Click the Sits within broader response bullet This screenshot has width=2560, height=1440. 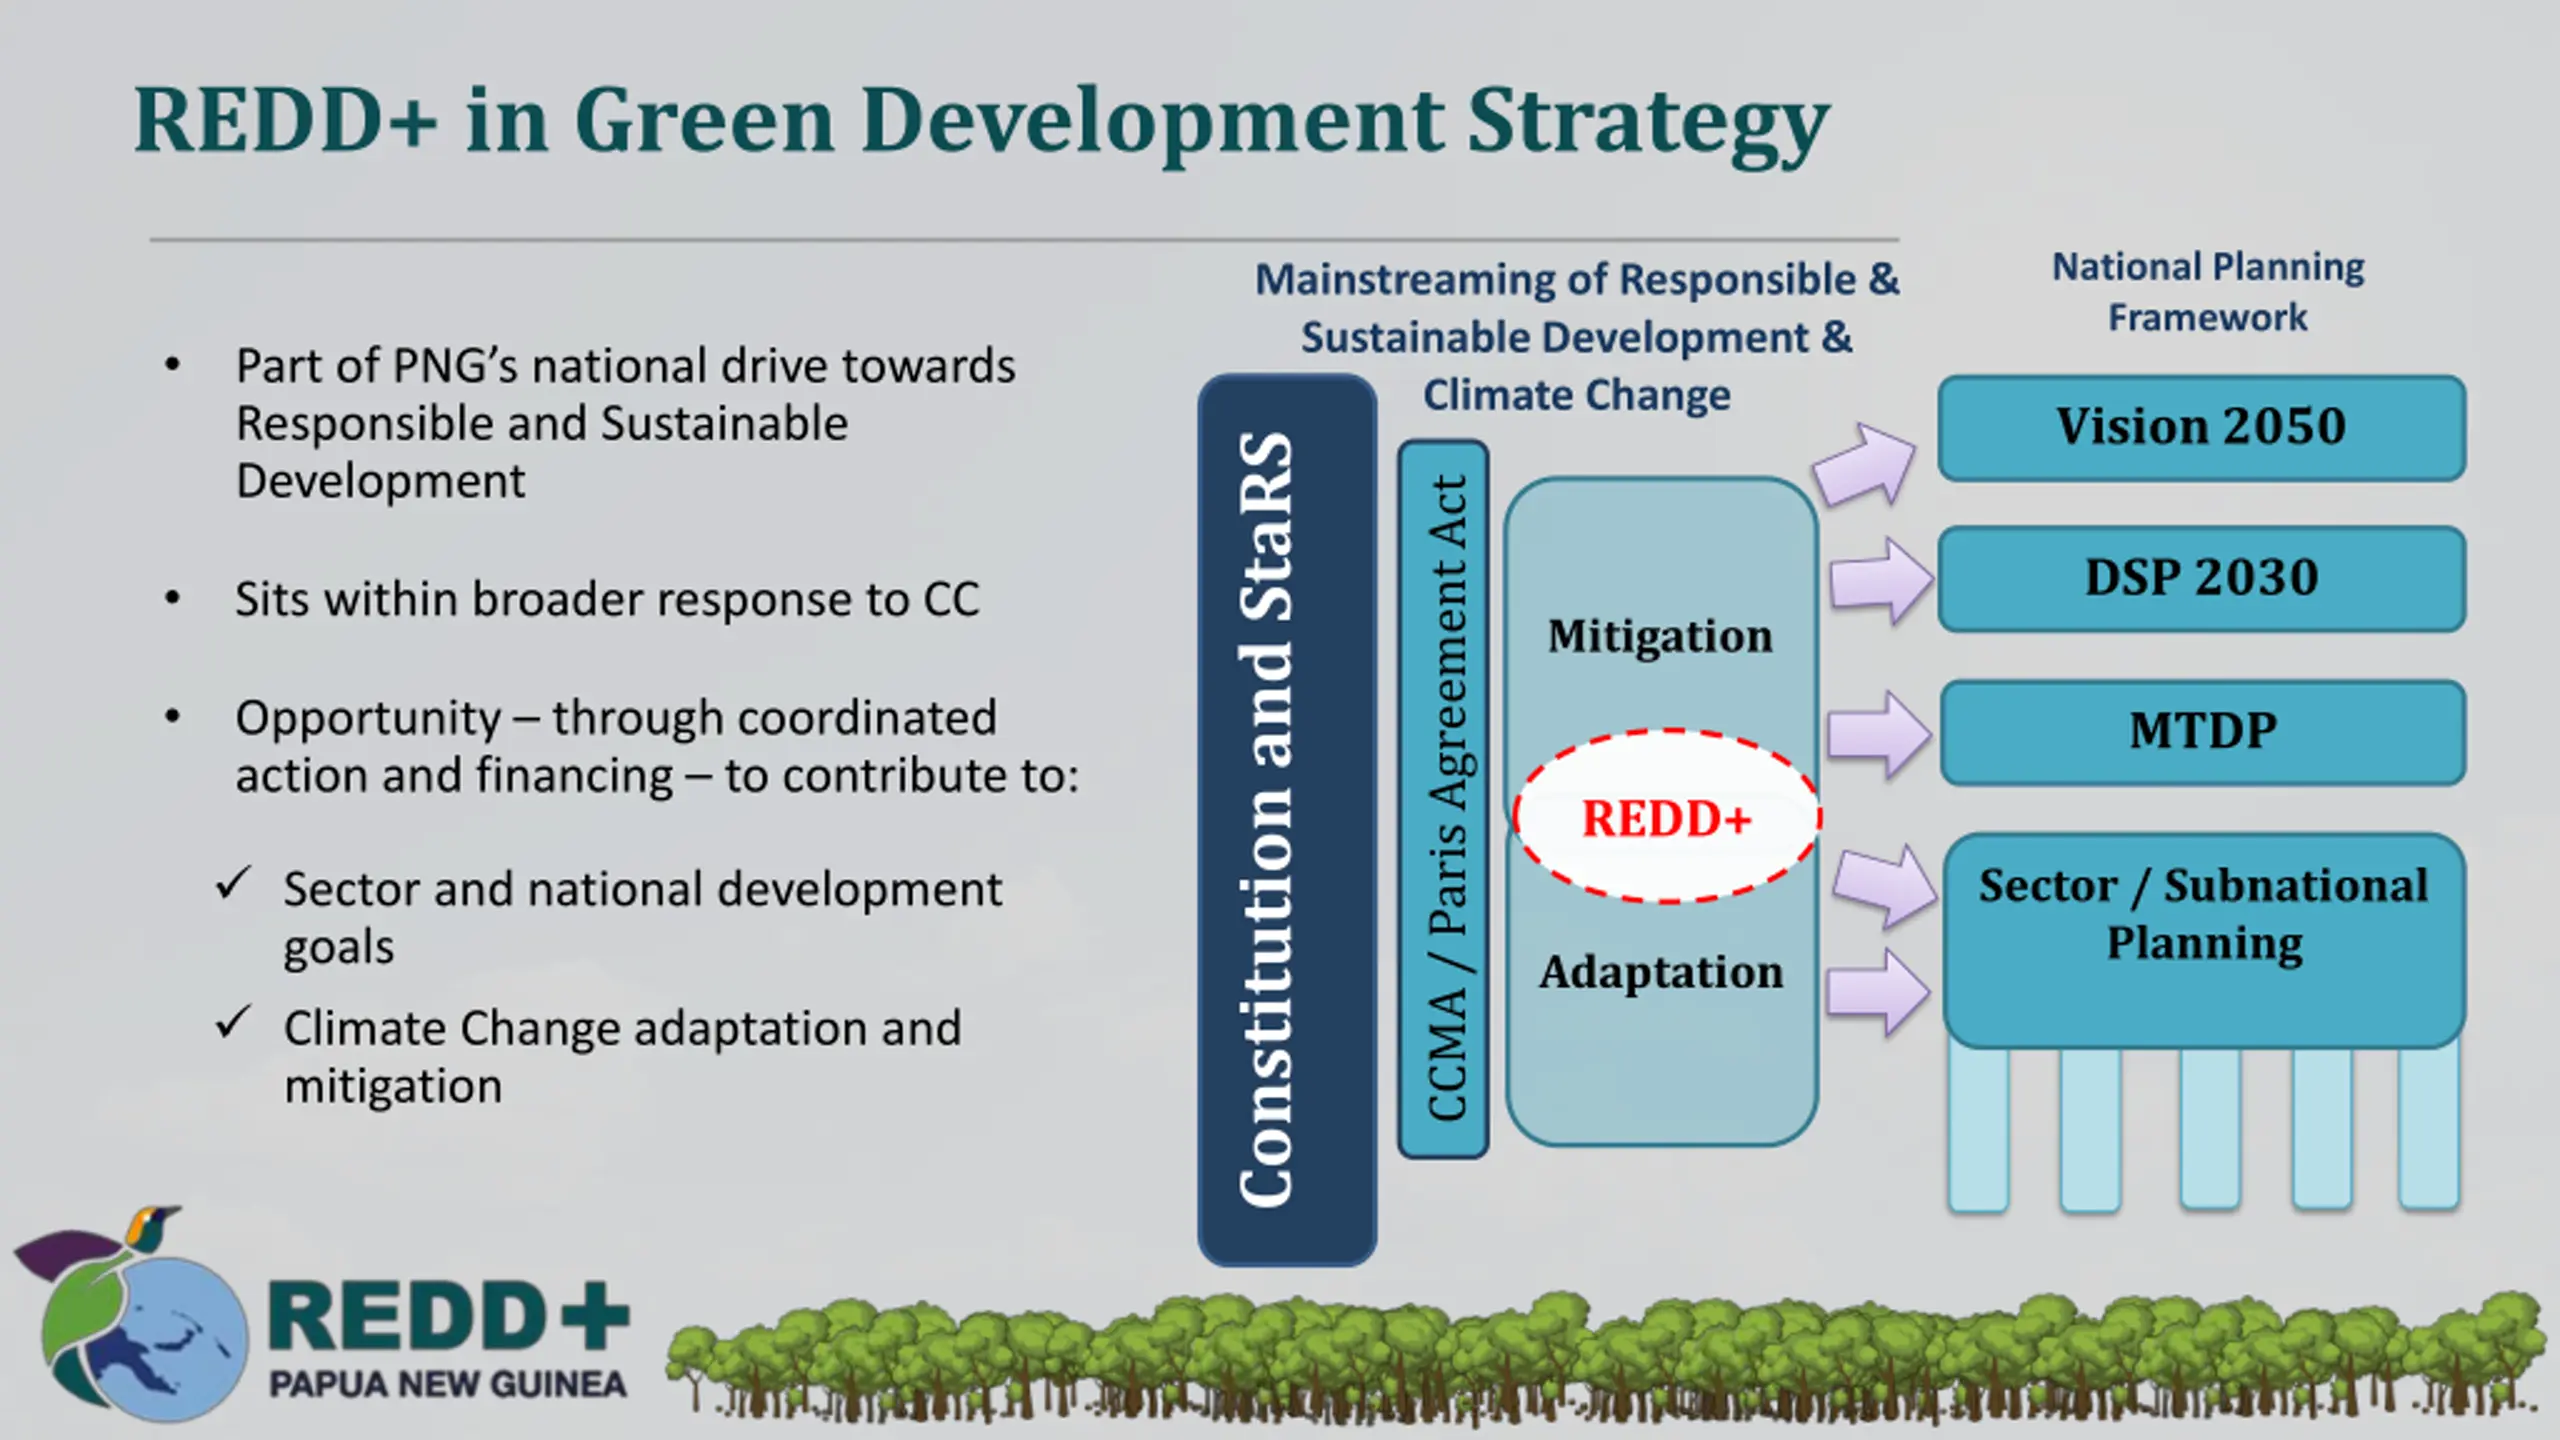(606, 599)
